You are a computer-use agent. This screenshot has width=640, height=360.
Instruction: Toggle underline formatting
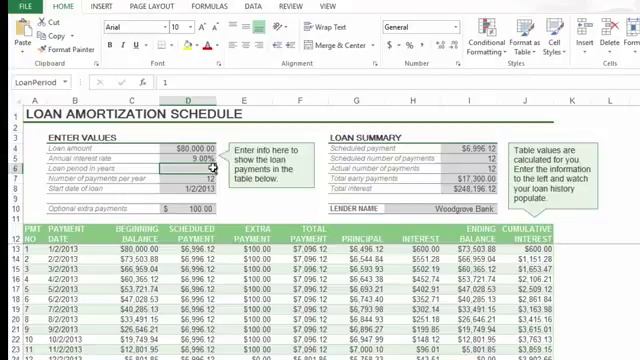point(136,45)
